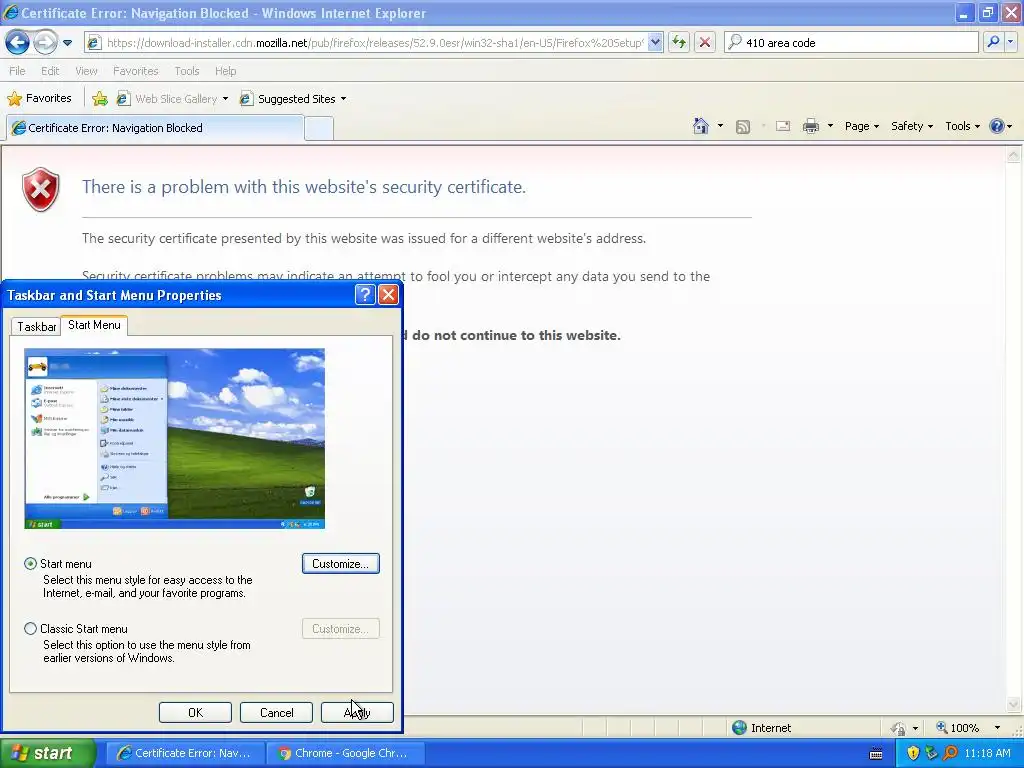Click the Print icon
The width and height of the screenshot is (1024, 768).
[810, 126]
